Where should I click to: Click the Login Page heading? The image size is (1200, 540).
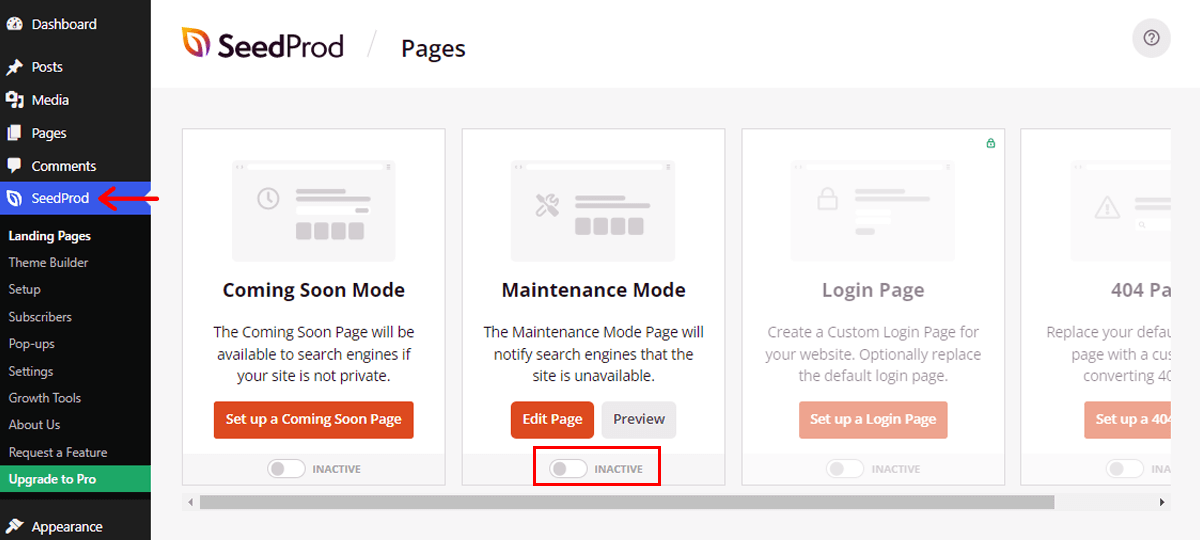click(873, 290)
